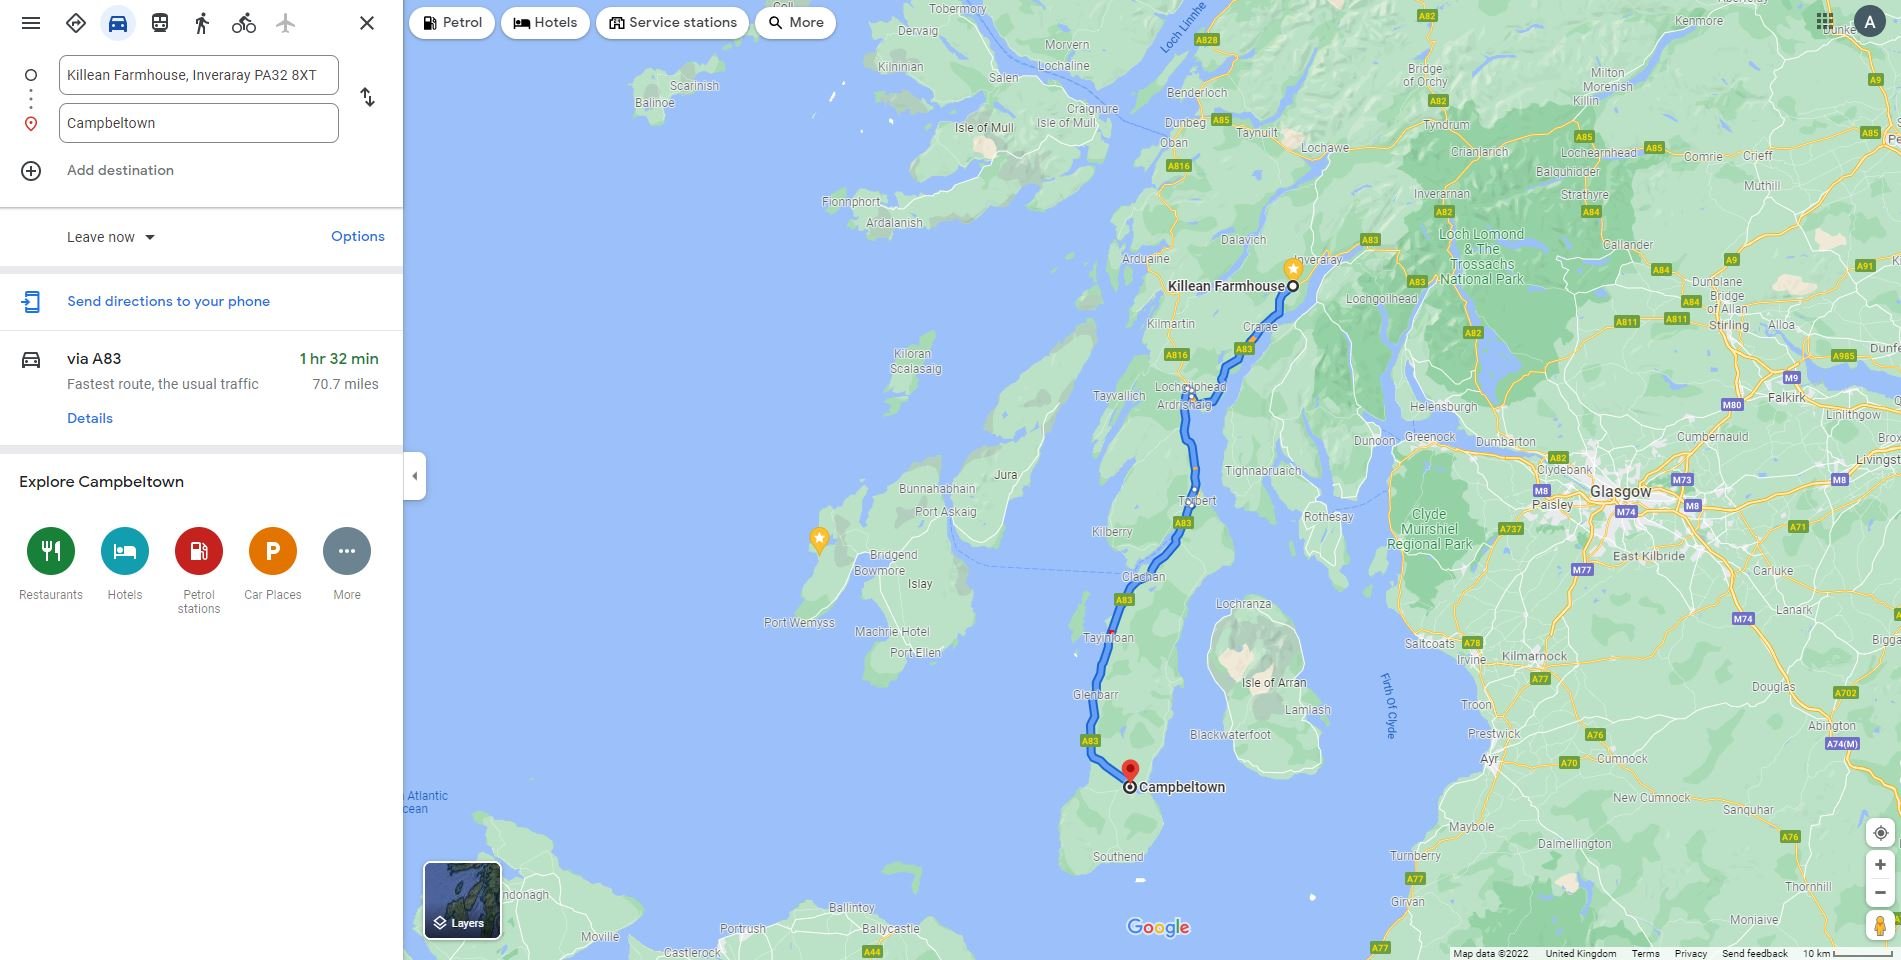This screenshot has height=960, width=1901.
Task: Open More search categories chip
Action: point(796,23)
